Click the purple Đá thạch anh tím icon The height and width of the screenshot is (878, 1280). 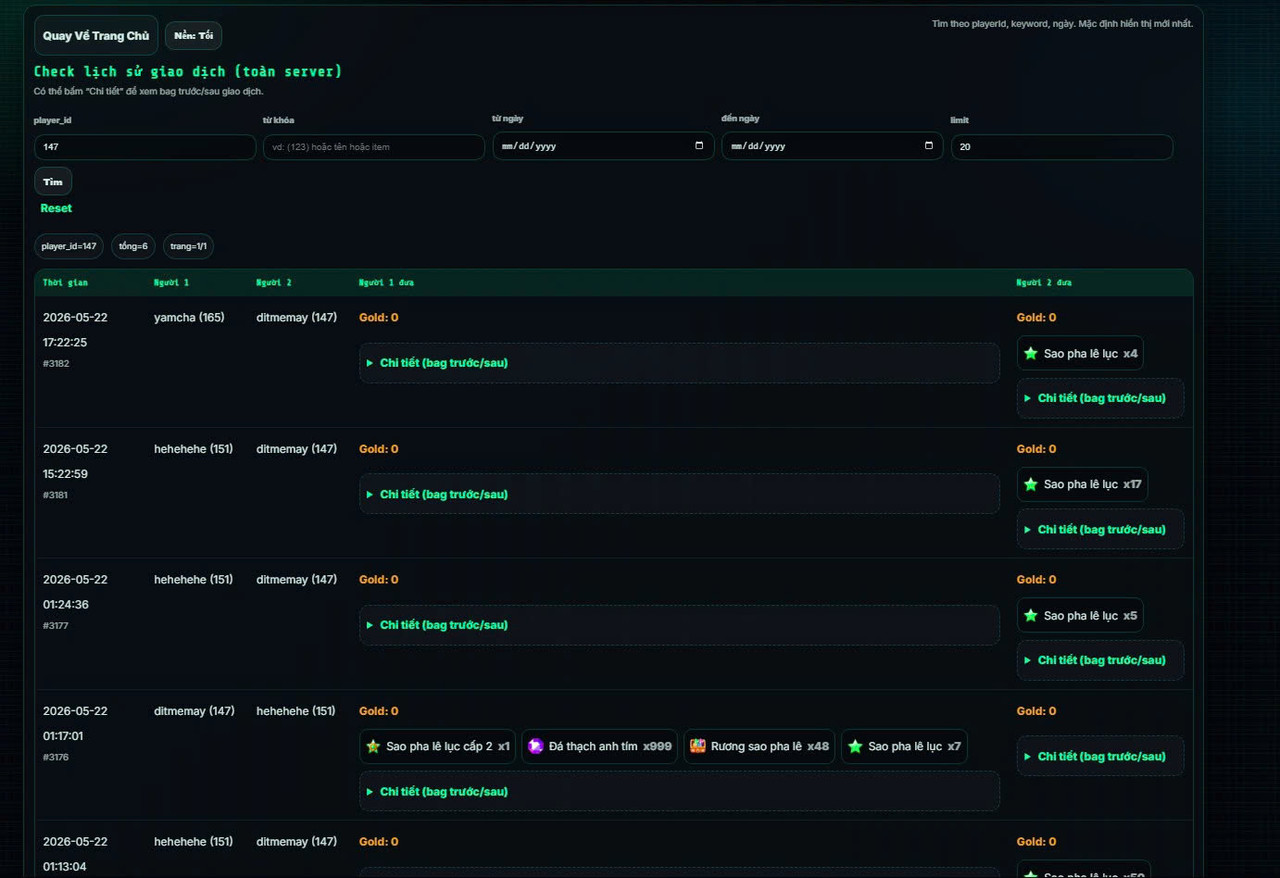pyautogui.click(x=535, y=746)
